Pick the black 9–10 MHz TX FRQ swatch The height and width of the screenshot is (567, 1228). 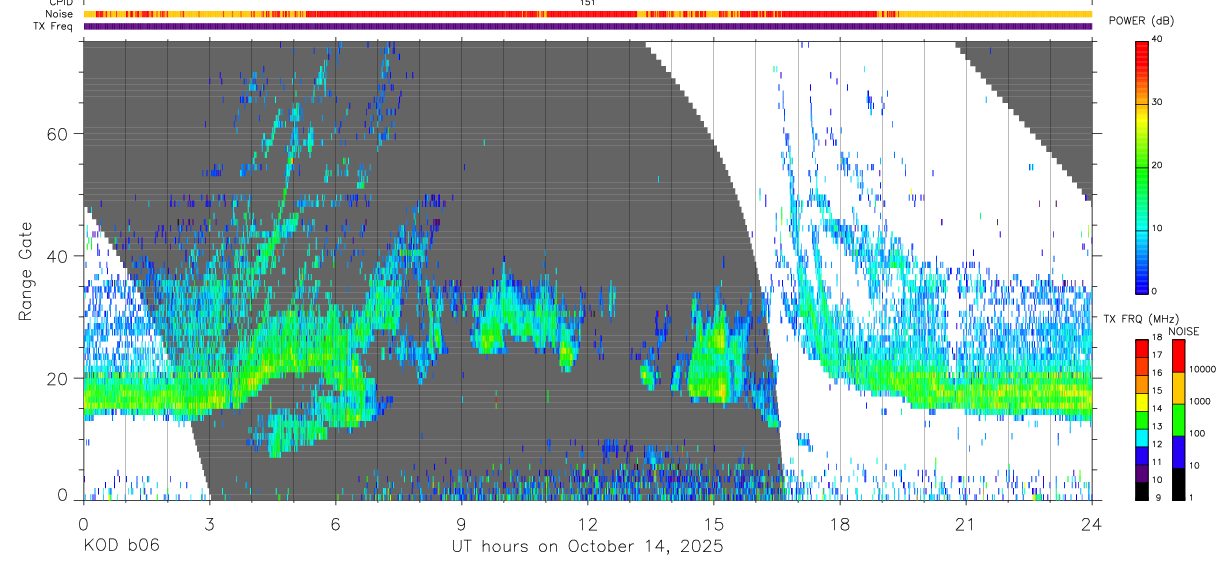tap(1142, 490)
